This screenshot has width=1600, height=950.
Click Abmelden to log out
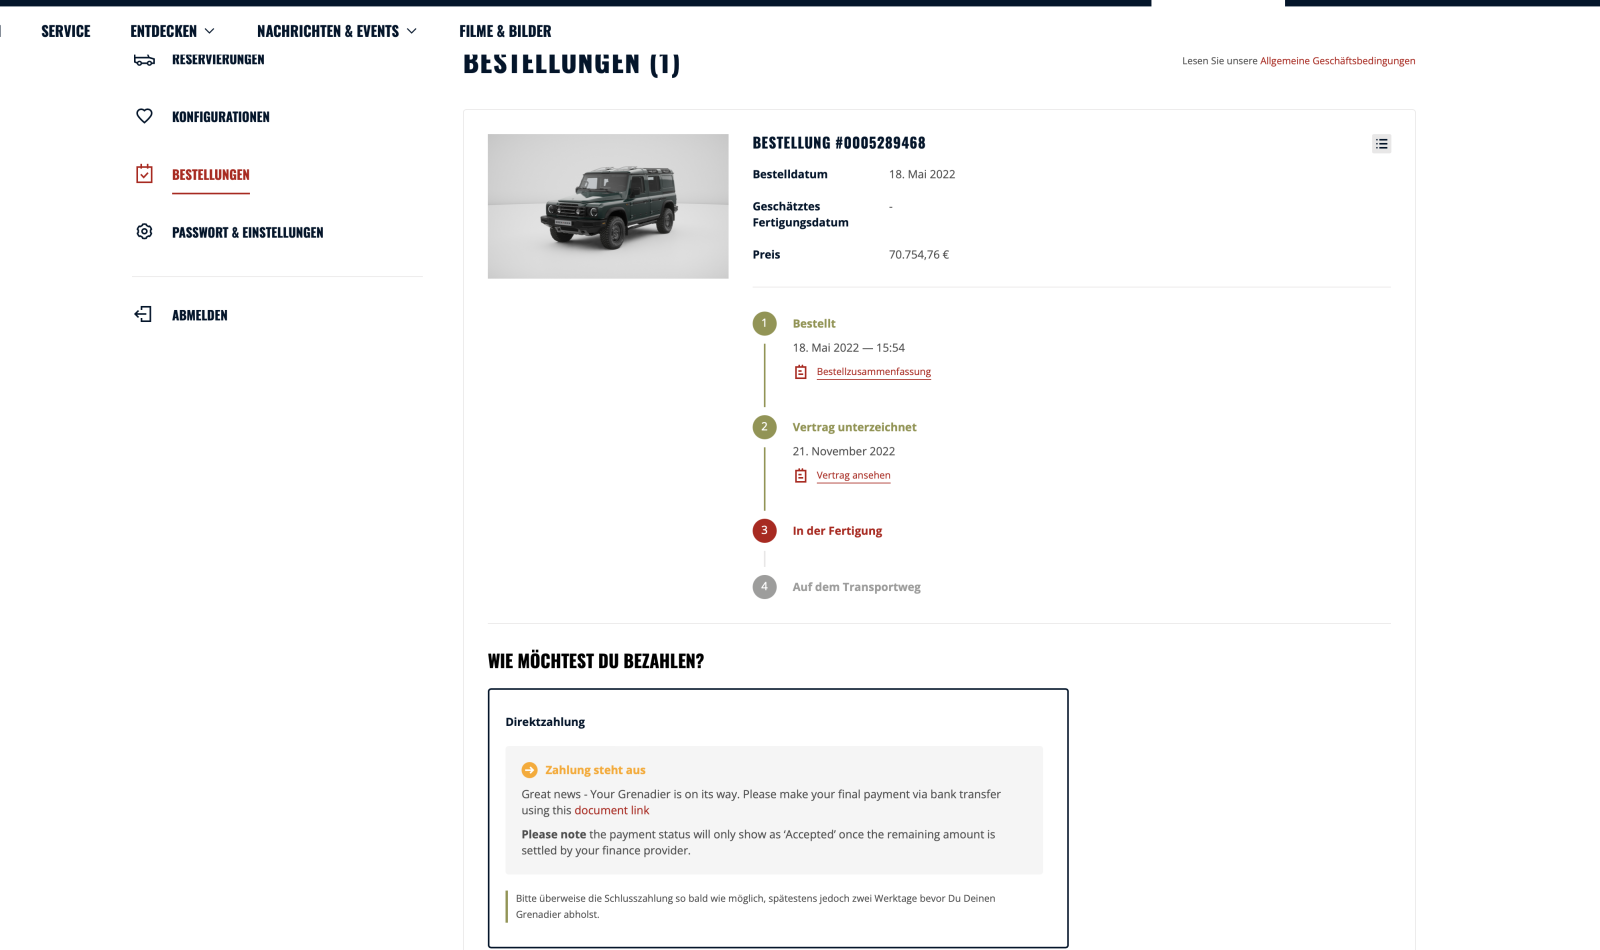(200, 315)
